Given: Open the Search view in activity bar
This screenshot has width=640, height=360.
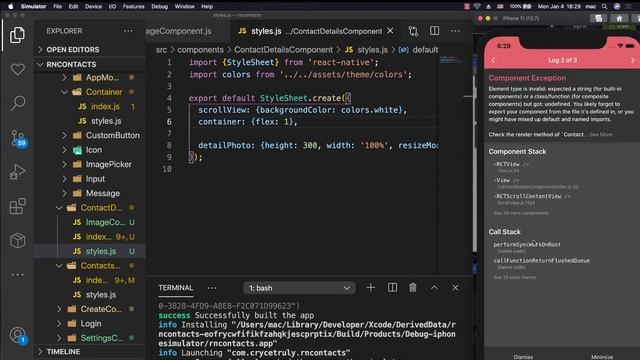Looking at the screenshot, I should [17, 103].
